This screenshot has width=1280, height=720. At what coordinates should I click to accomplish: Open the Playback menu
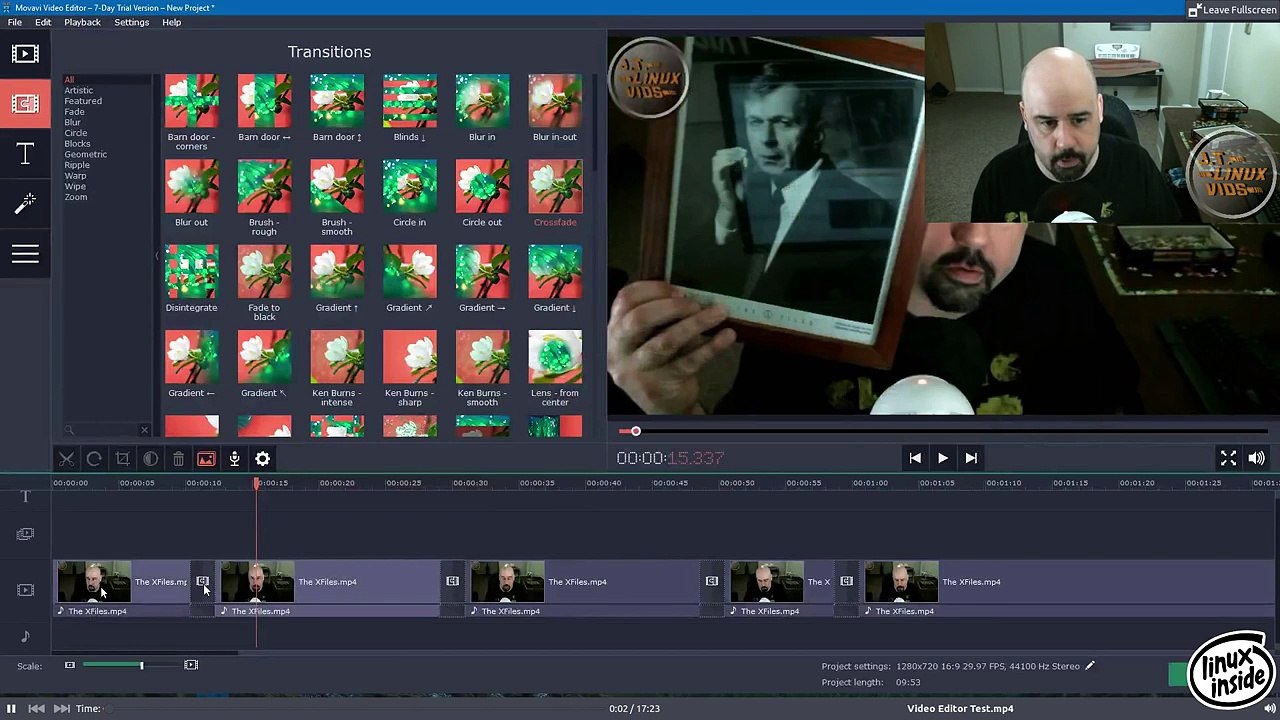click(x=82, y=22)
